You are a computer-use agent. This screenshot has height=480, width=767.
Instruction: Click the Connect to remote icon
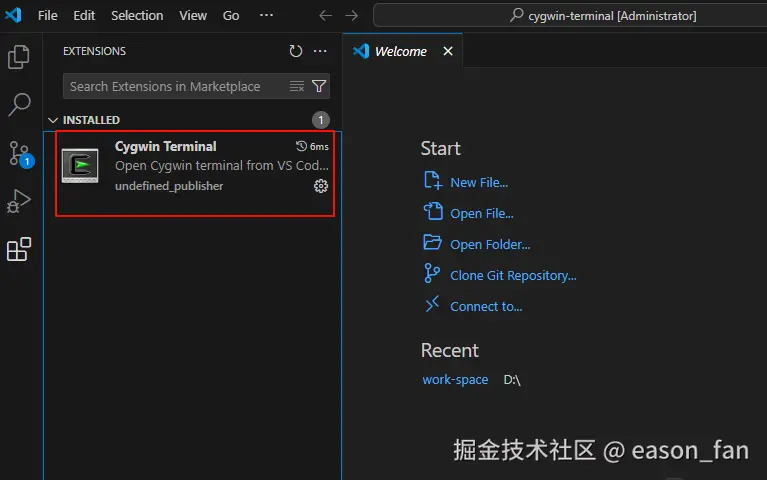(432, 304)
